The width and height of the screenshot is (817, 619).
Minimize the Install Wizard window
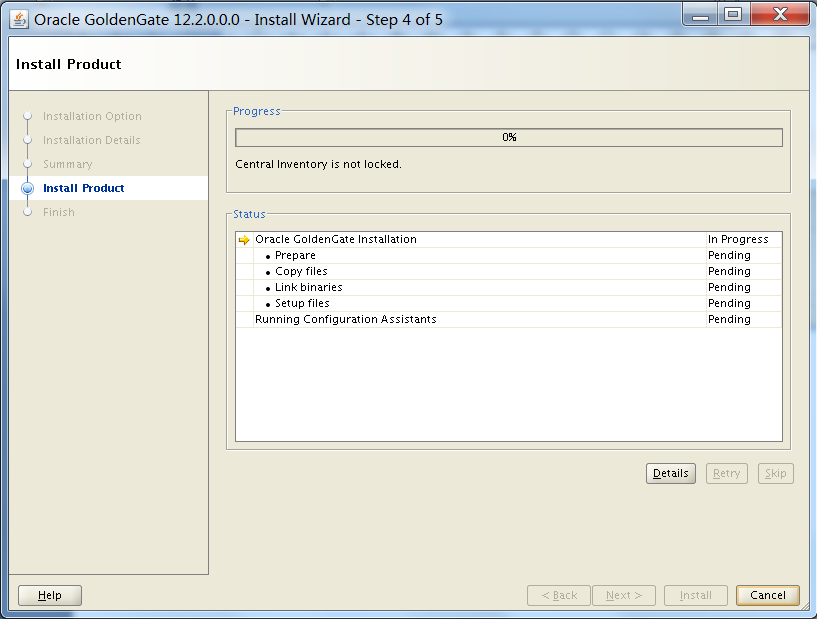click(700, 15)
